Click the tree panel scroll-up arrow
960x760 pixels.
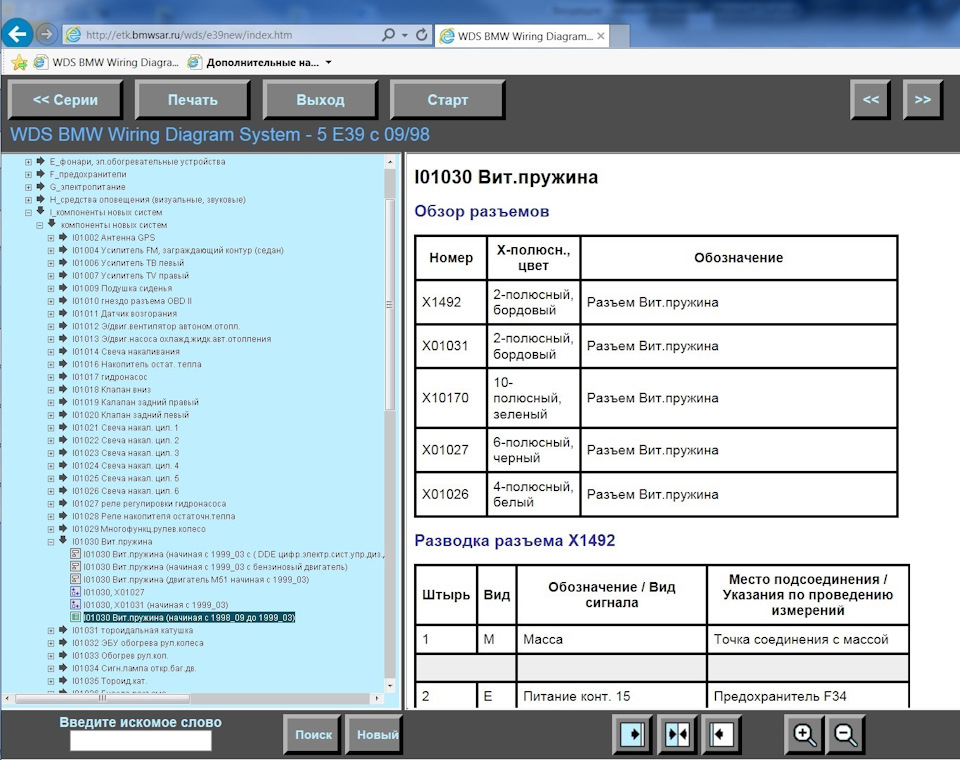[389, 162]
